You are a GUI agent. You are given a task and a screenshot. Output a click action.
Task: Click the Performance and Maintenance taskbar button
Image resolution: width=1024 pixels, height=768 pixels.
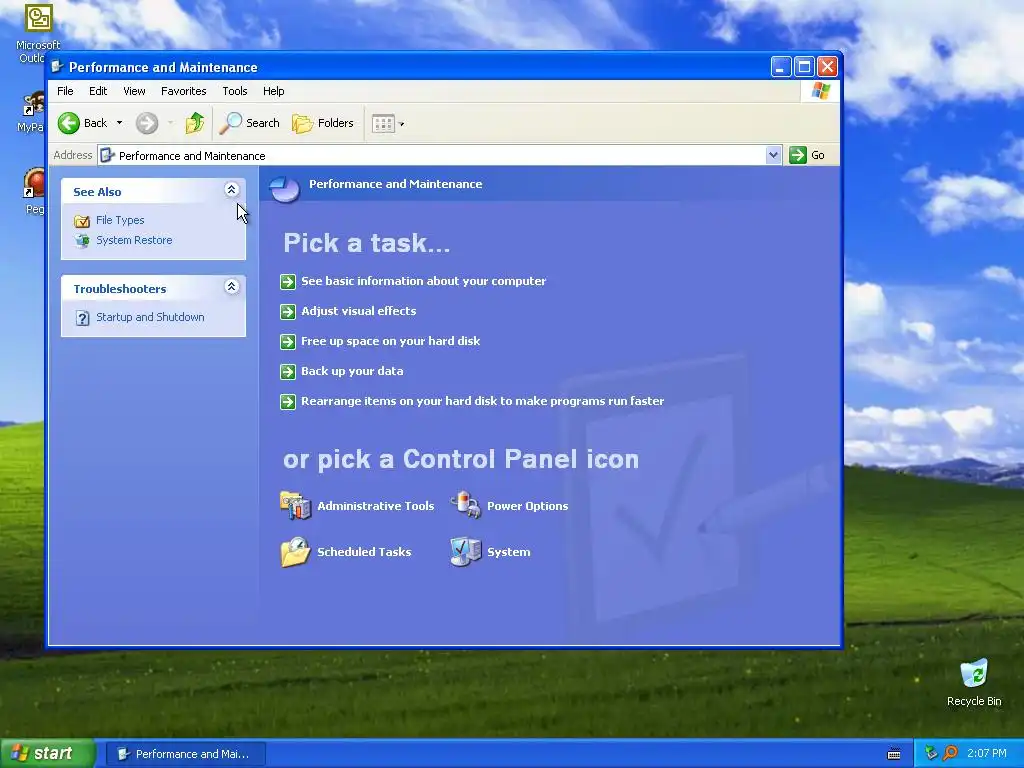[x=185, y=754]
